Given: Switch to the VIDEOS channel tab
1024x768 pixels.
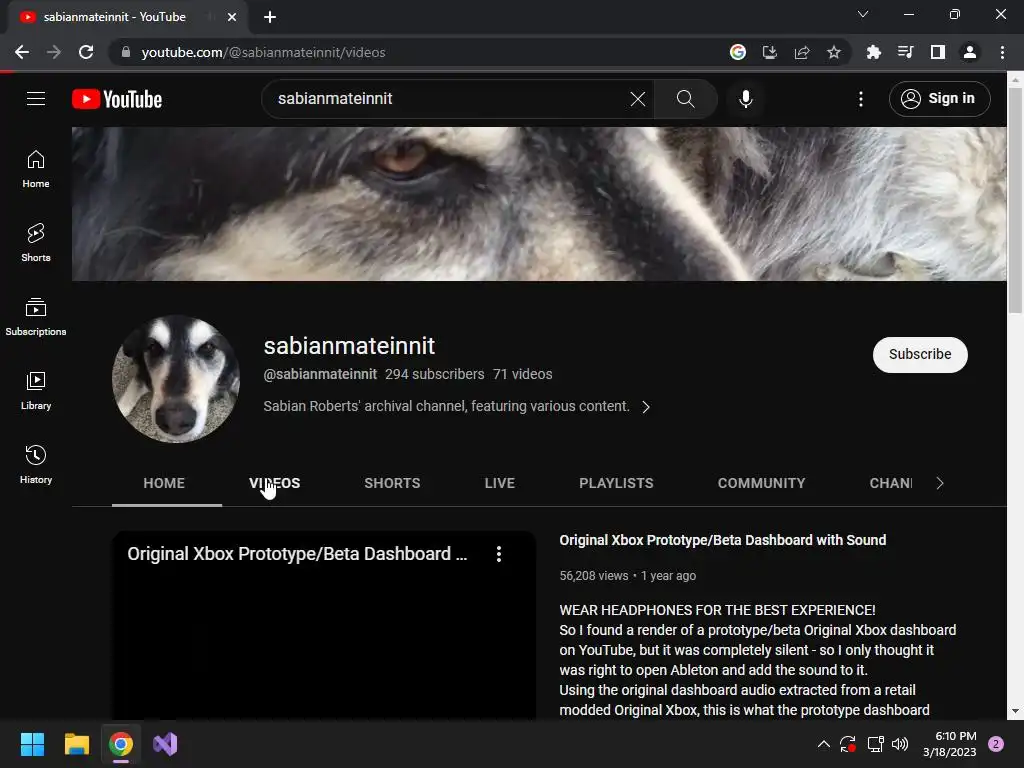Looking at the screenshot, I should pyautogui.click(x=274, y=483).
